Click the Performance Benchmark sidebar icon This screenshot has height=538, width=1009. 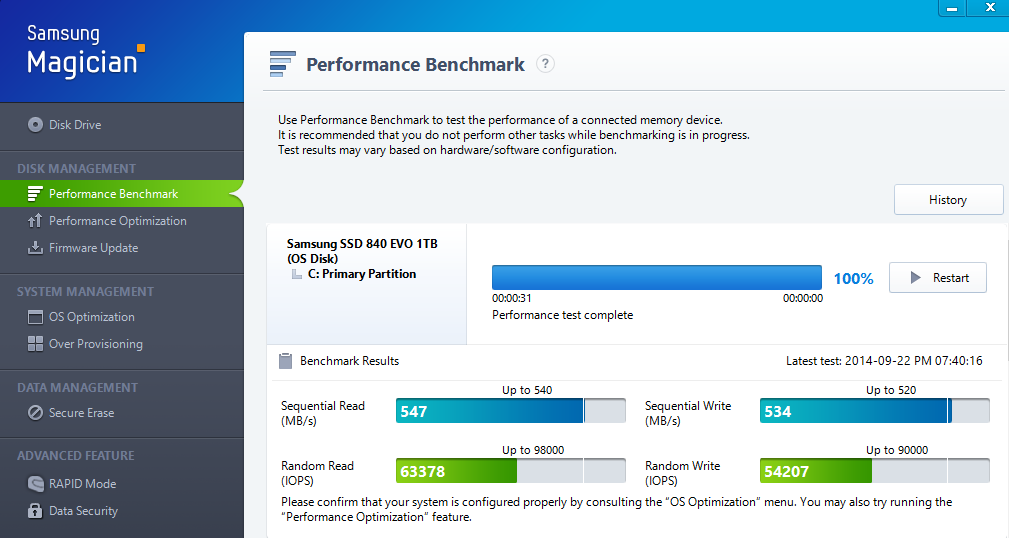click(x=35, y=194)
